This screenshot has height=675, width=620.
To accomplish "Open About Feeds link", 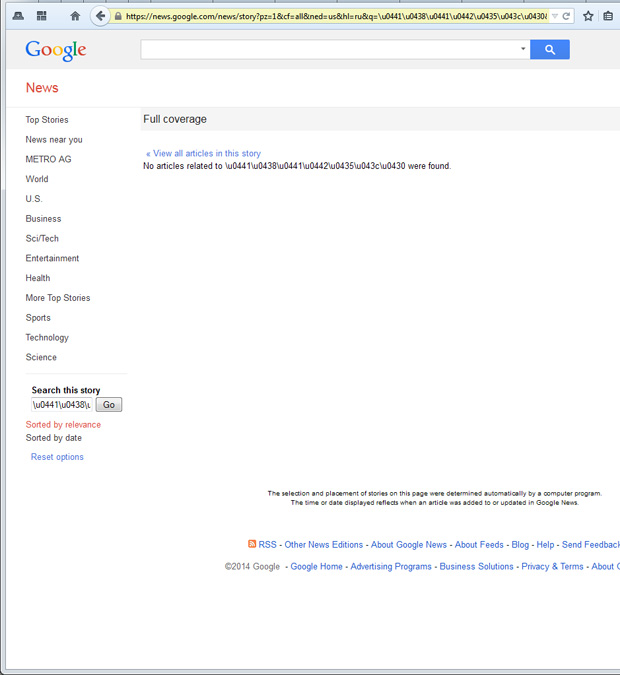I will click(x=479, y=545).
